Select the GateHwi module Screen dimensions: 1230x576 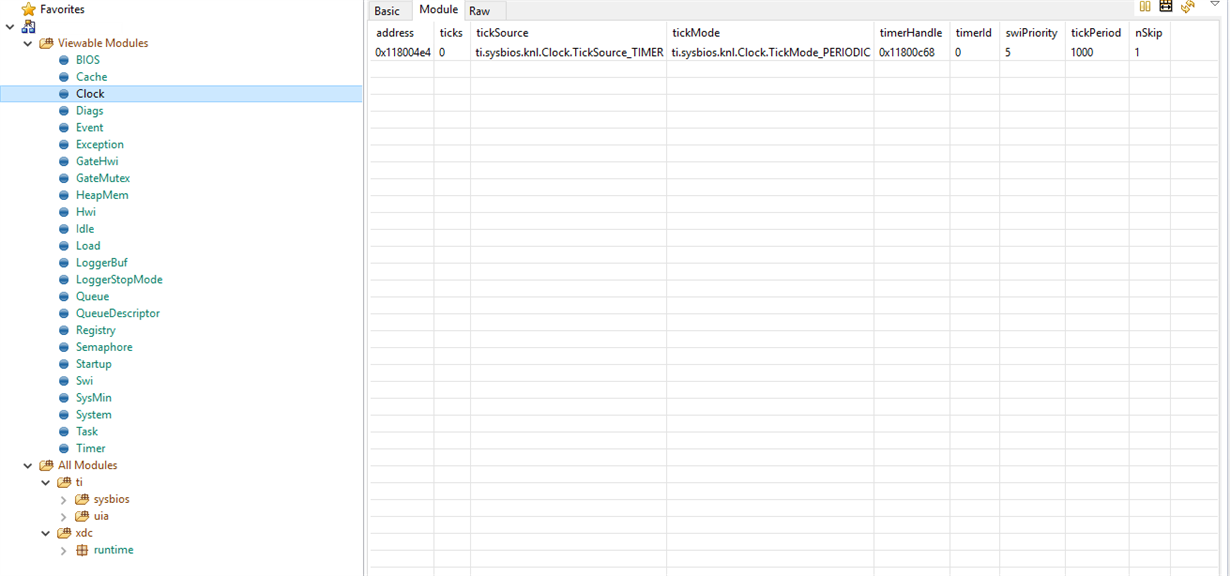97,161
